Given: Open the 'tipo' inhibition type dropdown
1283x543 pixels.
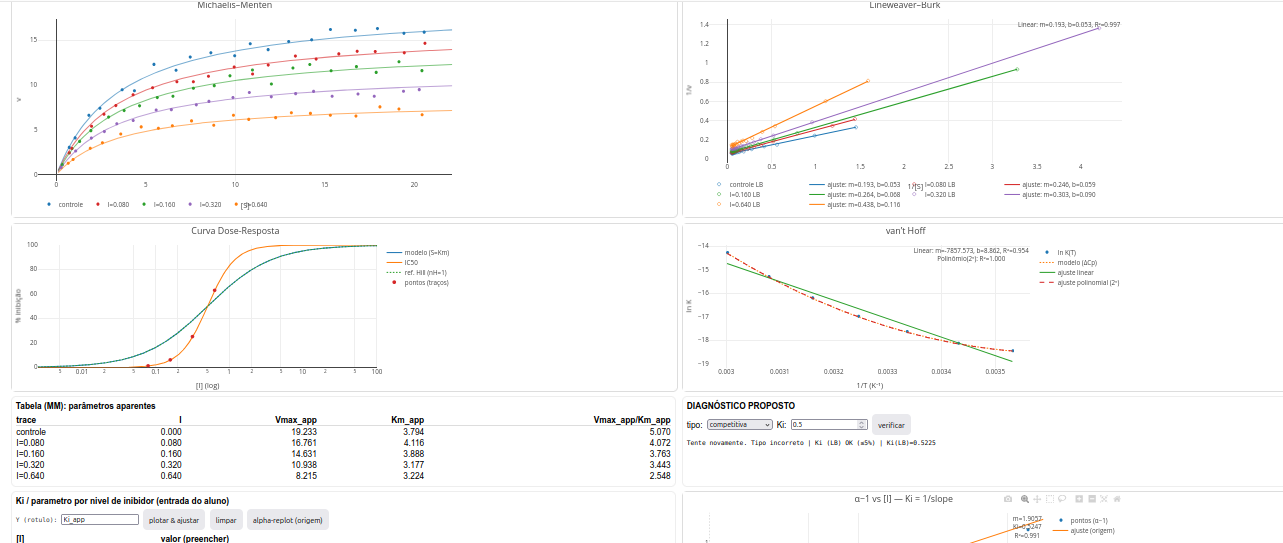Looking at the screenshot, I should tap(739, 425).
